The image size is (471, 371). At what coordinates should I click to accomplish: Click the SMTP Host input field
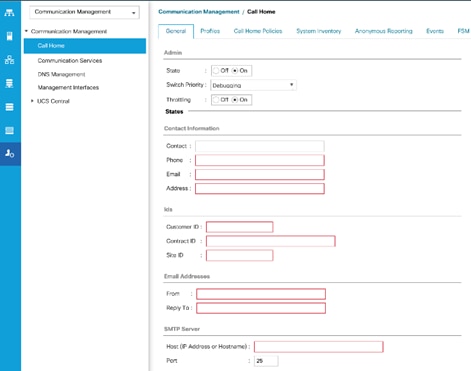[x=319, y=347]
